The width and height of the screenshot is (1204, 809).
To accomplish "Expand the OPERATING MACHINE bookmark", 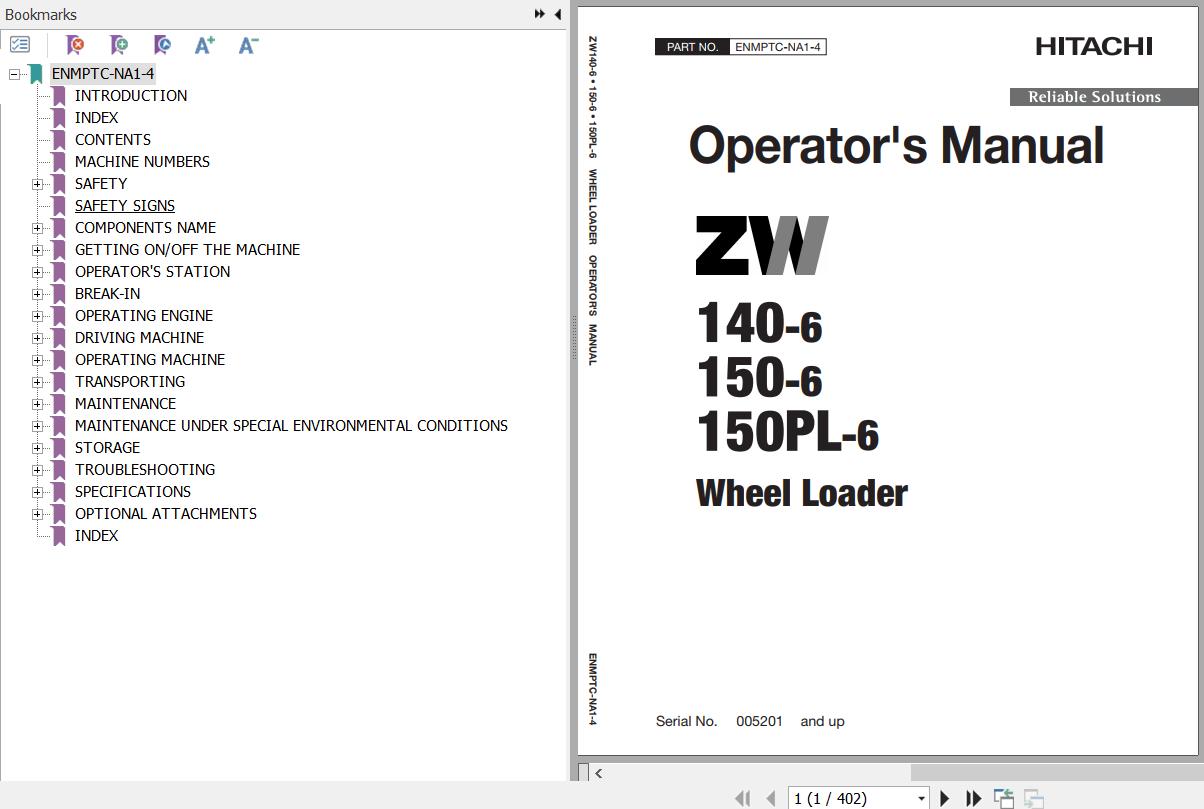I will (37, 360).
